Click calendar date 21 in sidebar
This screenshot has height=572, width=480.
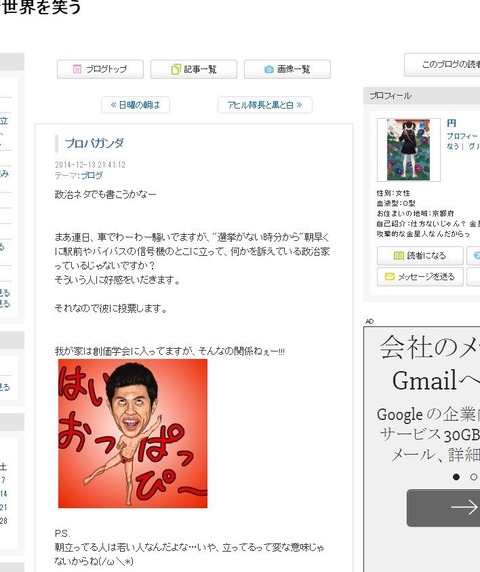click(4, 507)
